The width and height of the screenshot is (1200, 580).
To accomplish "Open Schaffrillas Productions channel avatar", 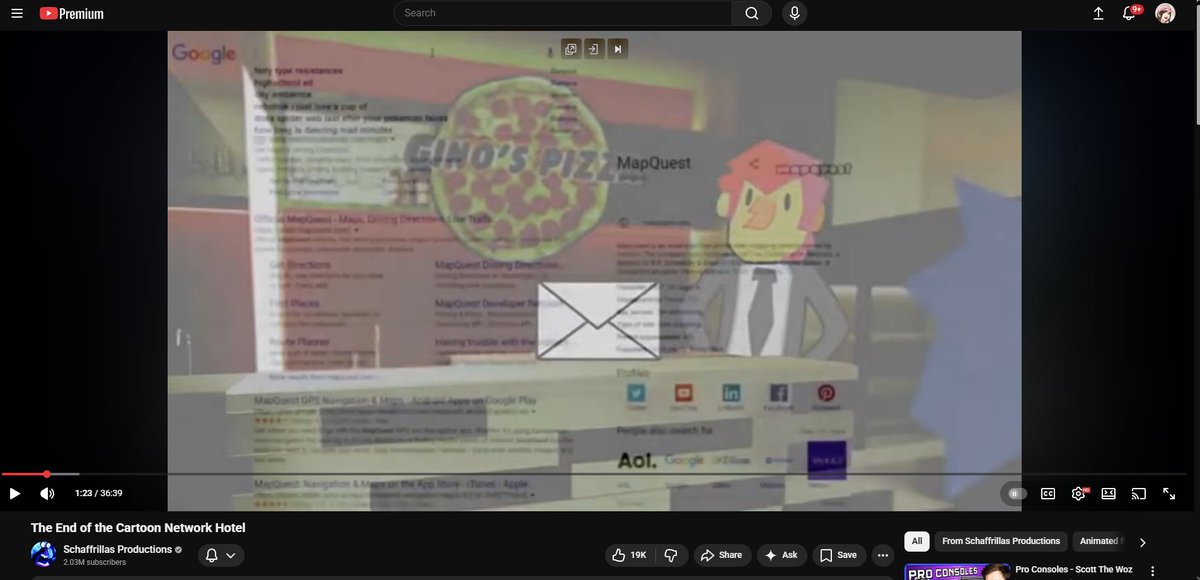I will click(x=43, y=555).
